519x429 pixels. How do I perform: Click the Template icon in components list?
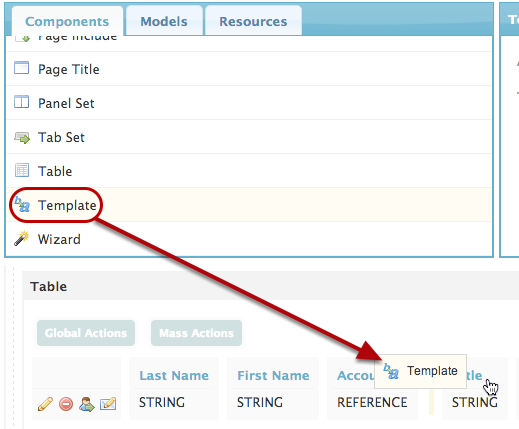click(22, 204)
